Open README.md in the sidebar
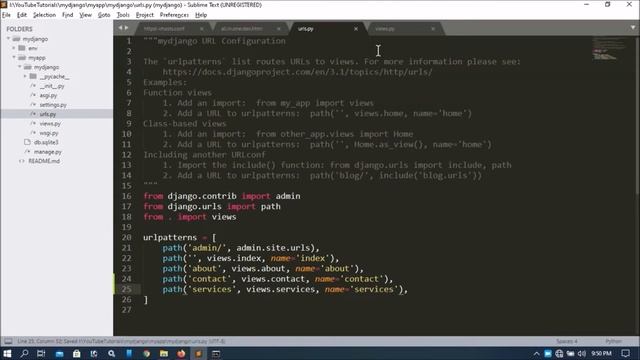Image resolution: width=640 pixels, height=360 pixels. pos(44,161)
